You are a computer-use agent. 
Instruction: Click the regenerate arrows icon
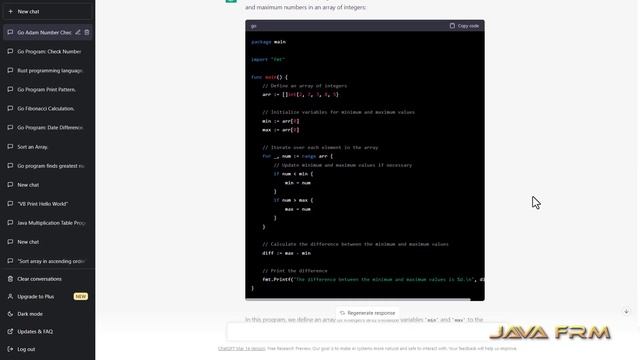[342, 313]
